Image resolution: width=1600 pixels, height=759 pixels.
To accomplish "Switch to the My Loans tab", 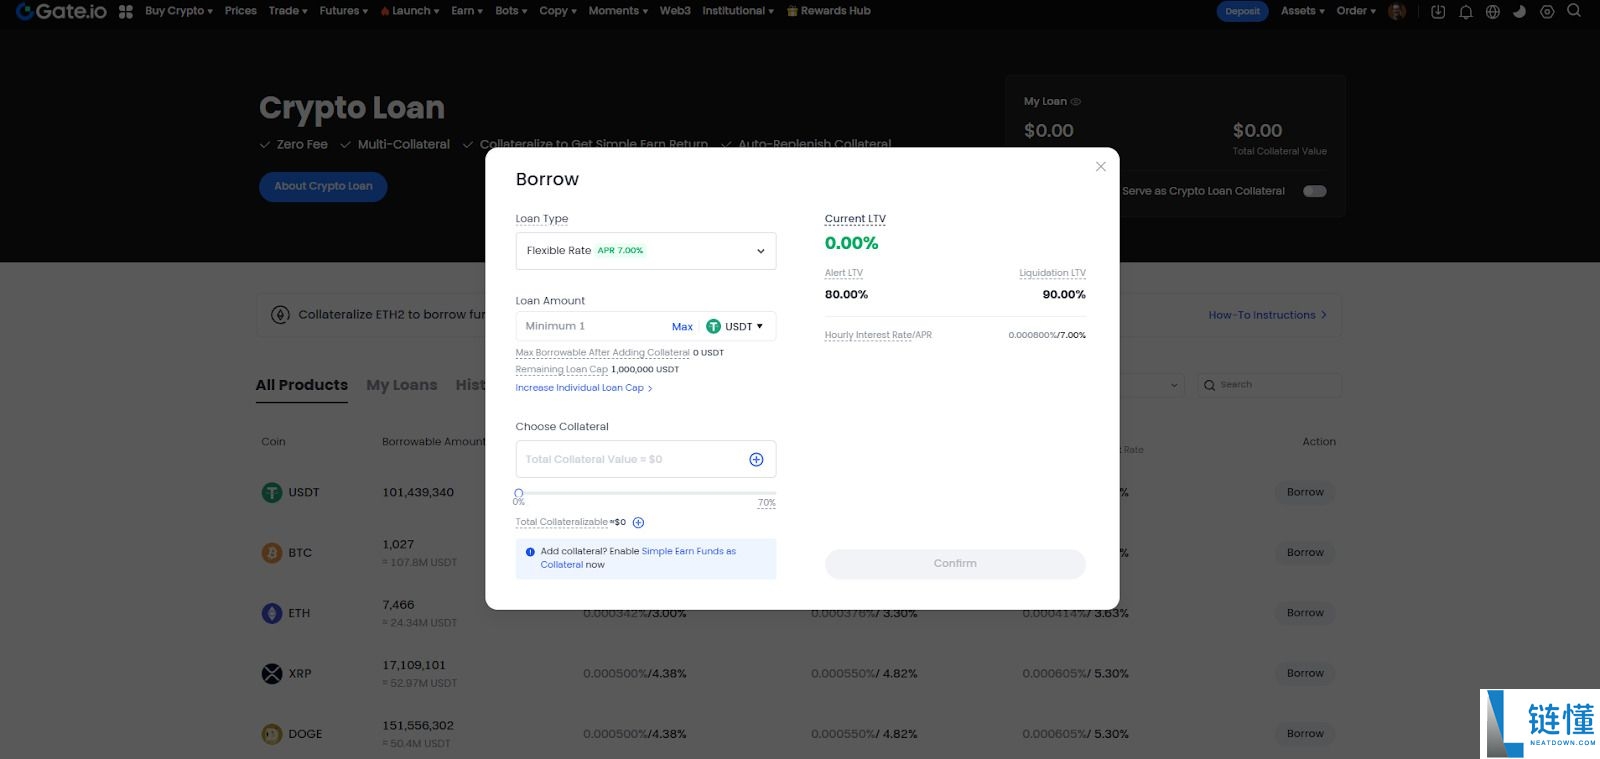I will point(402,385).
